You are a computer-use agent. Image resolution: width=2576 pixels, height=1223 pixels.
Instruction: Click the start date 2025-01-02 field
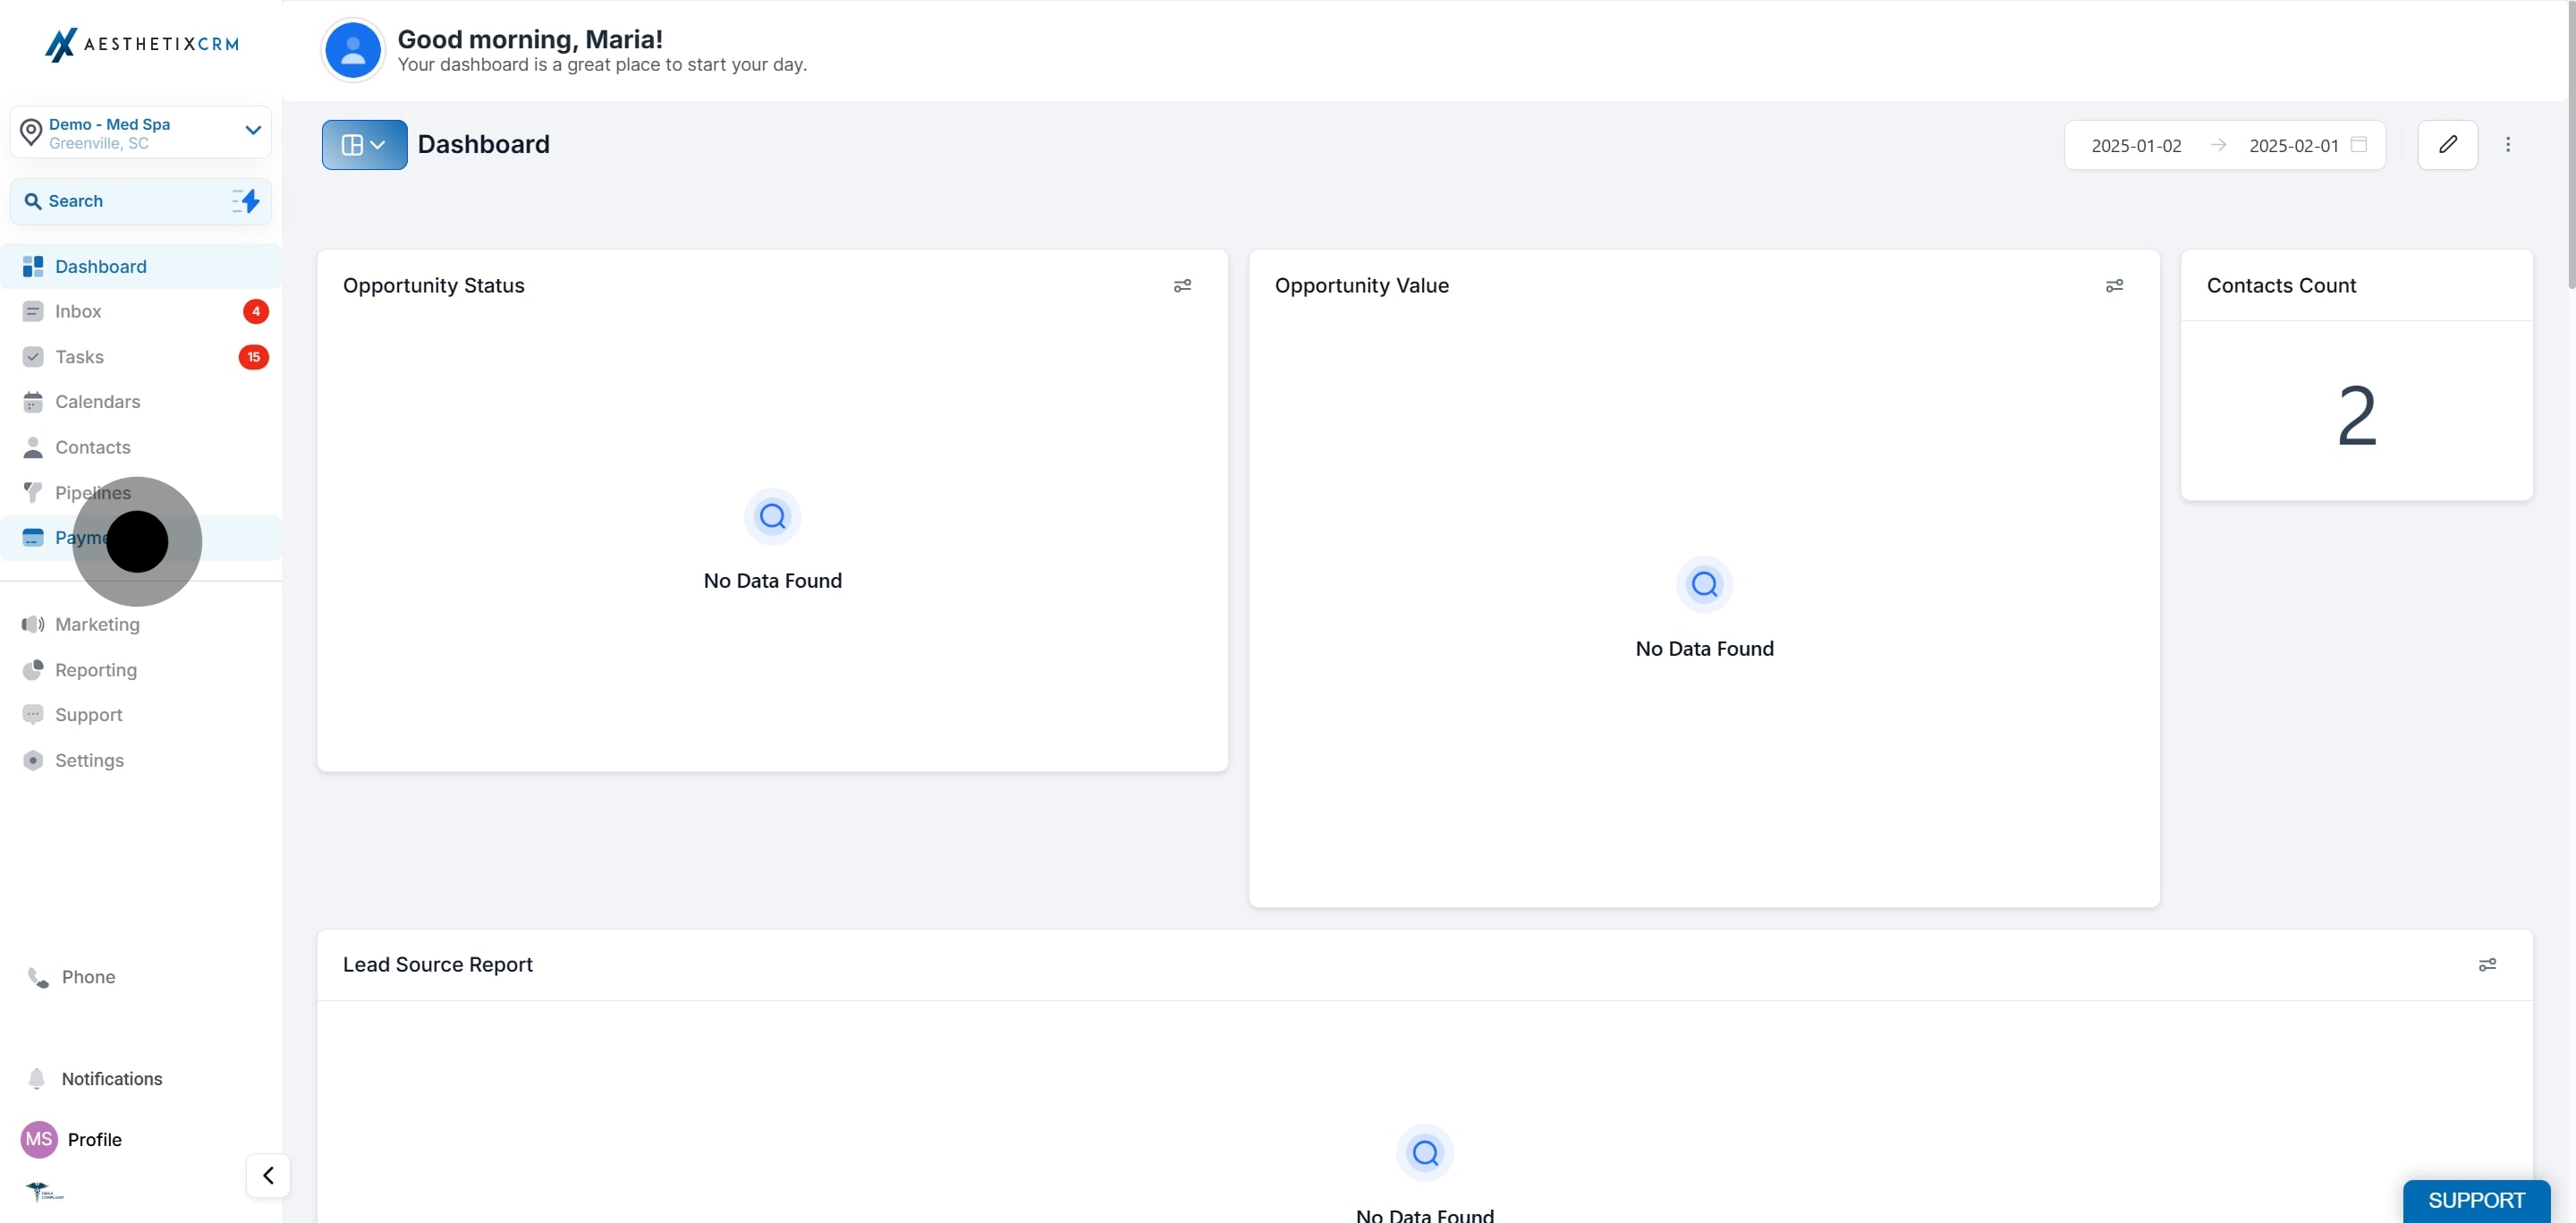tap(2136, 146)
